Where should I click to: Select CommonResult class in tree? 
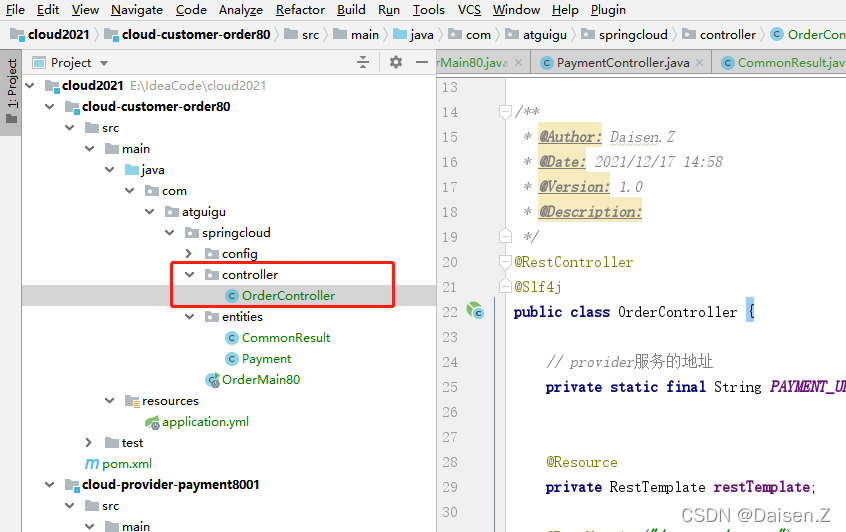click(x=285, y=338)
